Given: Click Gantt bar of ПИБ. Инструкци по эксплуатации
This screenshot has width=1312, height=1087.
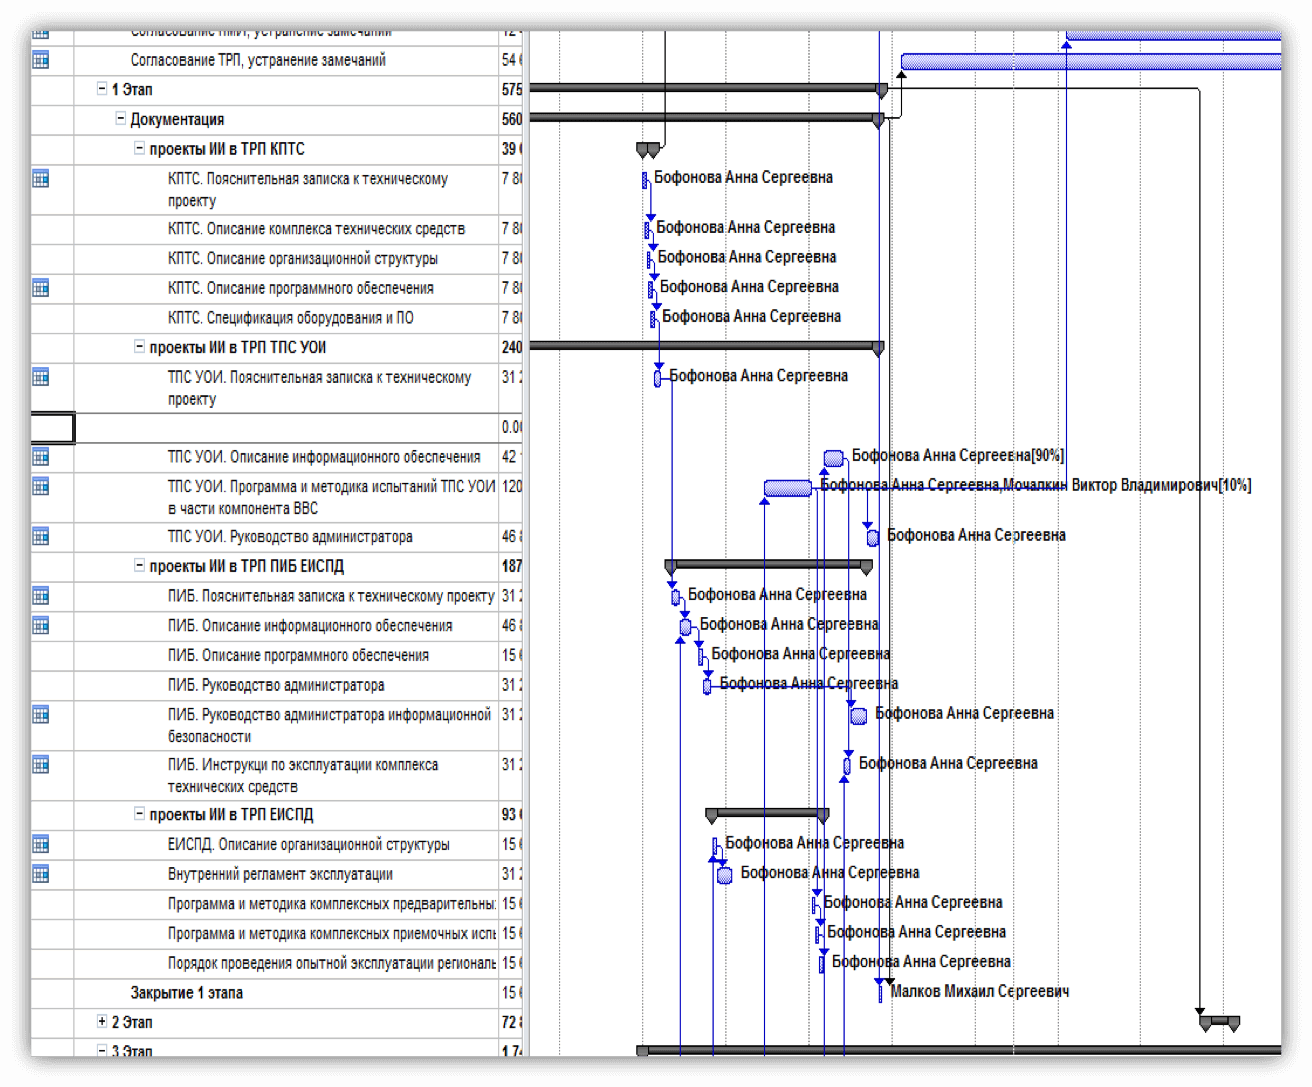Looking at the screenshot, I should pyautogui.click(x=846, y=766).
